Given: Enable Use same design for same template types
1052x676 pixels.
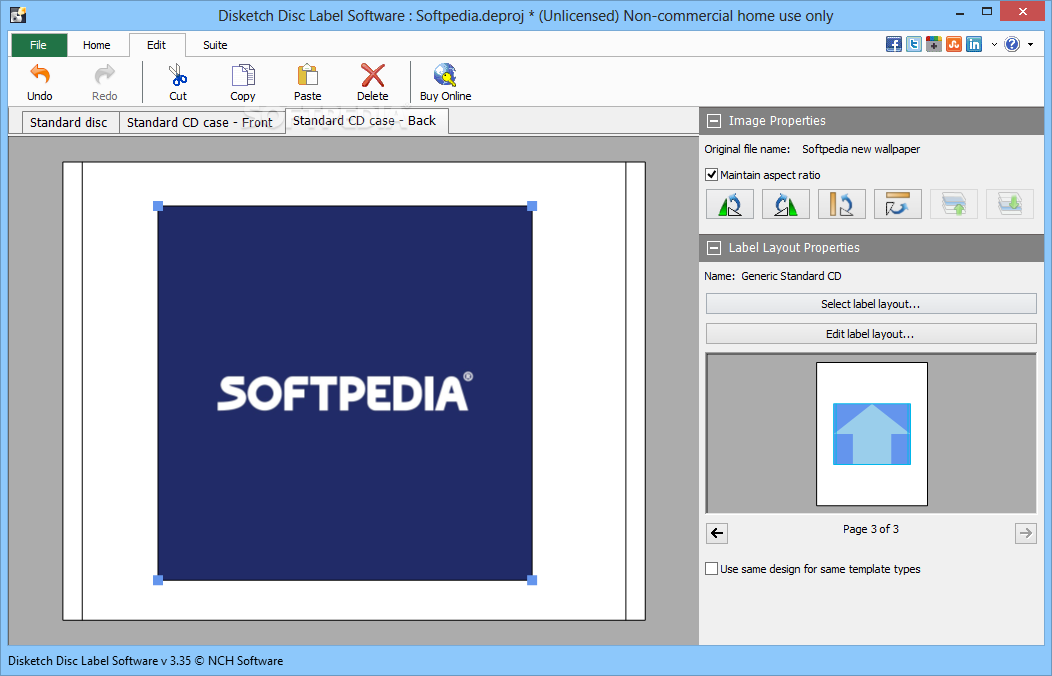Looking at the screenshot, I should pyautogui.click(x=712, y=569).
